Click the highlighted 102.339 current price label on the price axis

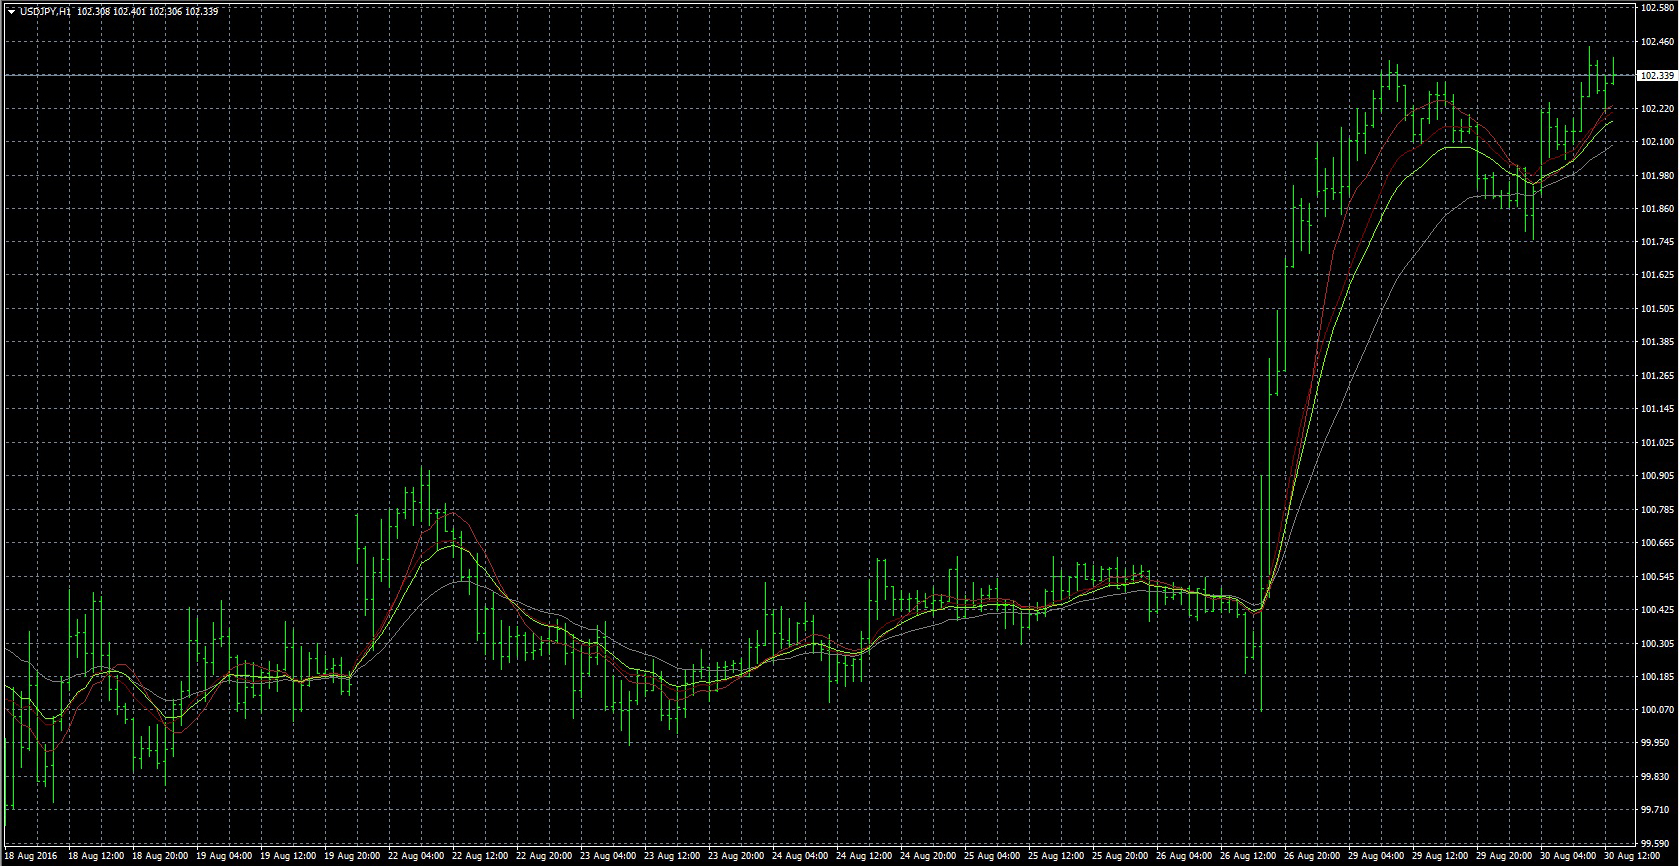[x=1658, y=76]
